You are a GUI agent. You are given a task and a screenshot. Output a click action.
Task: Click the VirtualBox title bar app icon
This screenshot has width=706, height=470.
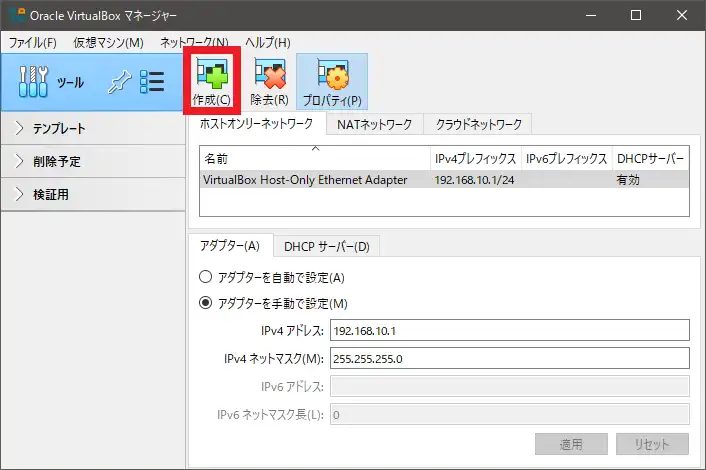pyautogui.click(x=17, y=15)
